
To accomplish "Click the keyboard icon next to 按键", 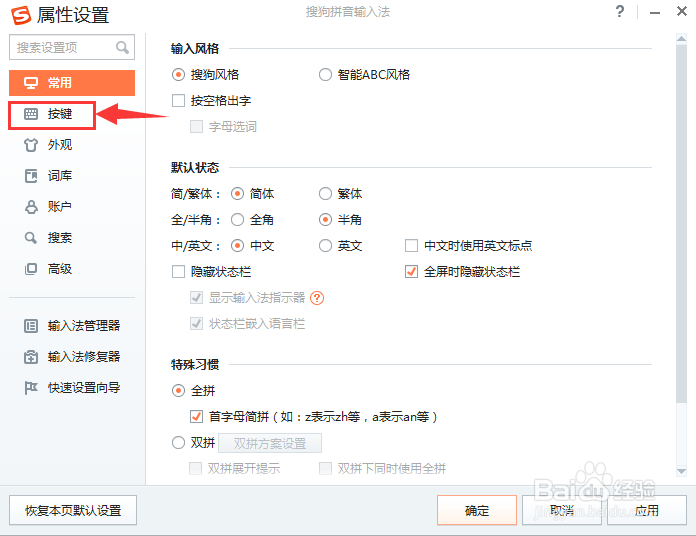I will pos(31,114).
